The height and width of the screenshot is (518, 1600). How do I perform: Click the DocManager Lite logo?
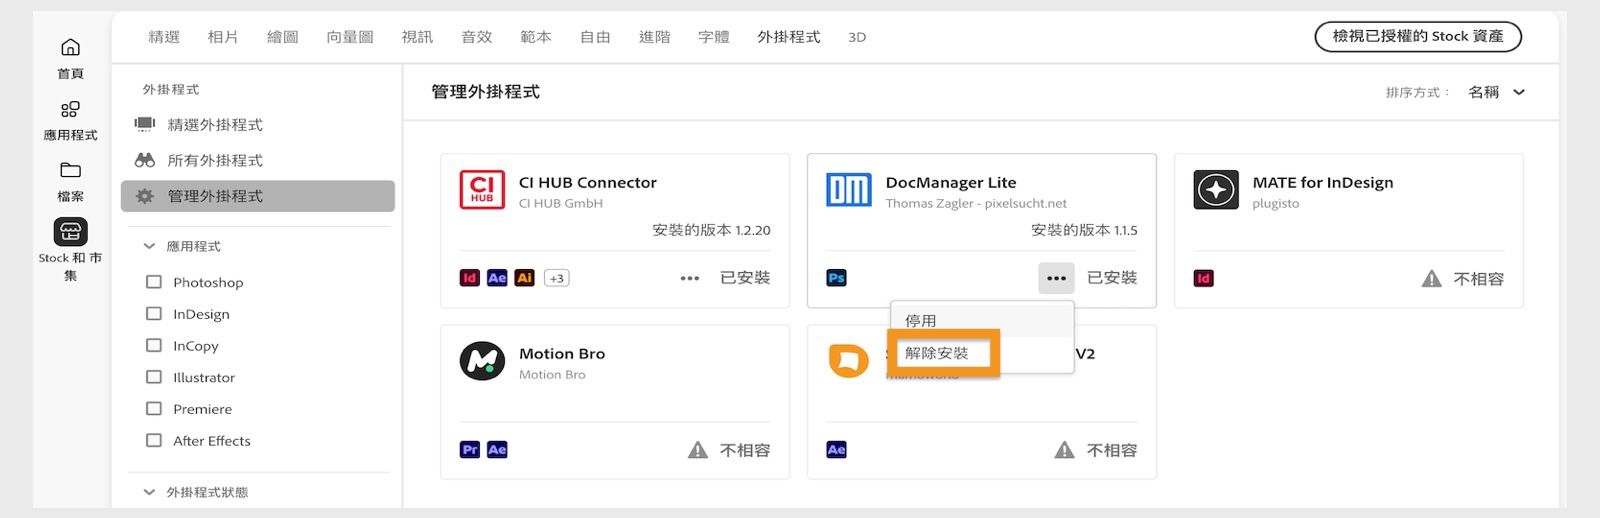pyautogui.click(x=849, y=189)
